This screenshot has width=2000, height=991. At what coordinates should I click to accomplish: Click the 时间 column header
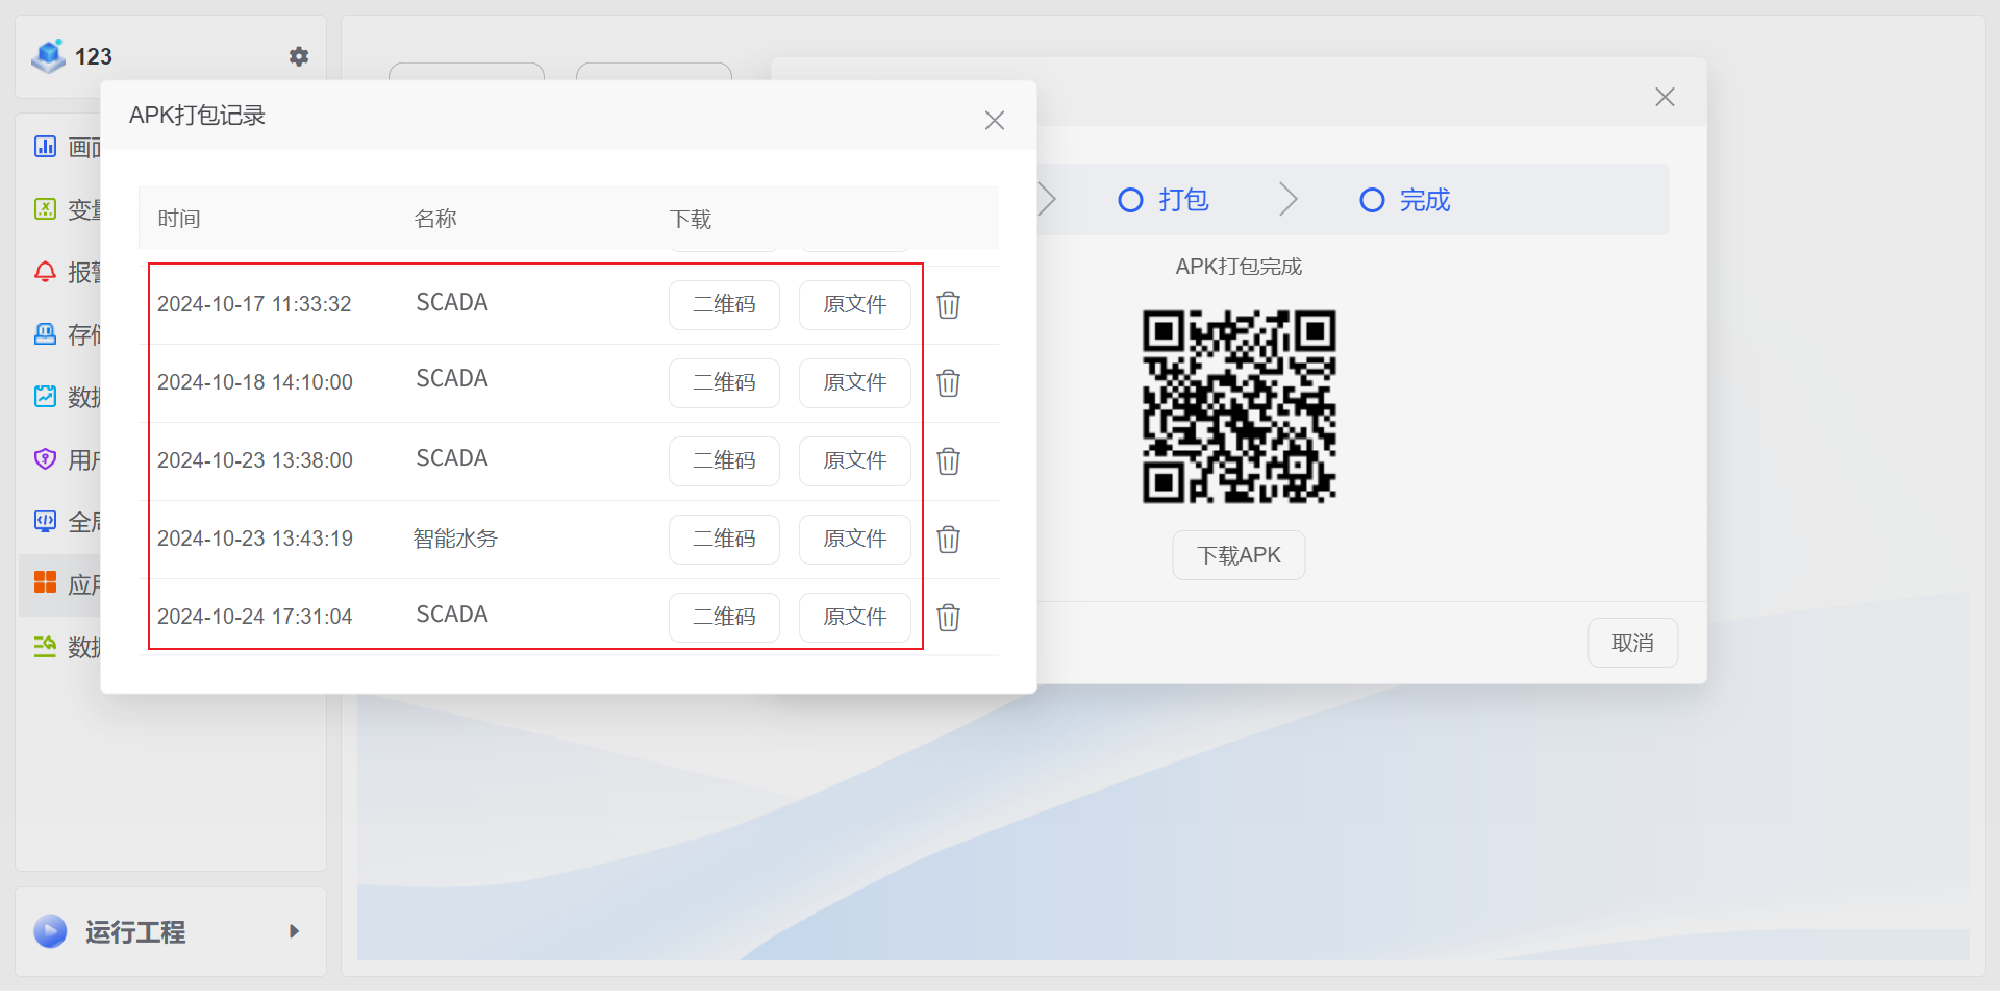pos(179,218)
